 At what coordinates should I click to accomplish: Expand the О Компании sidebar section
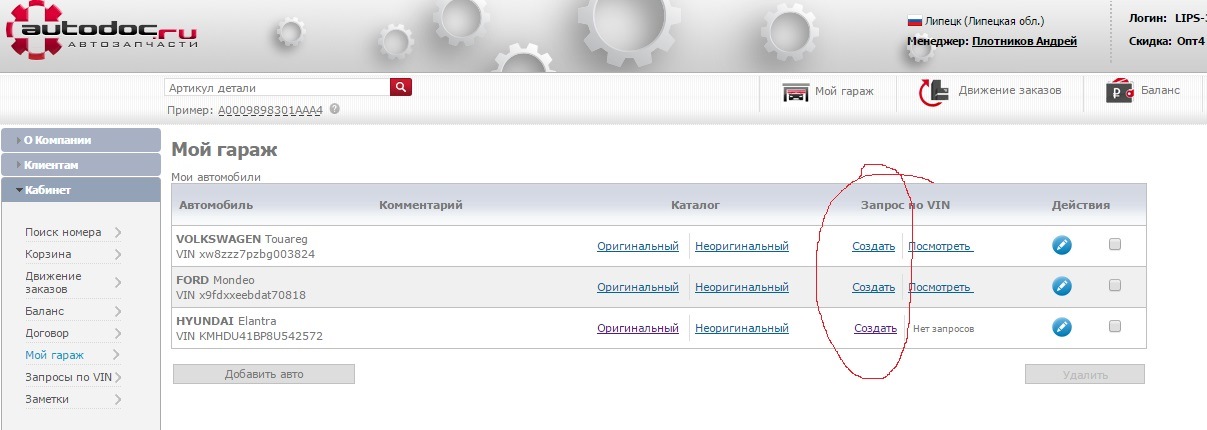click(81, 140)
